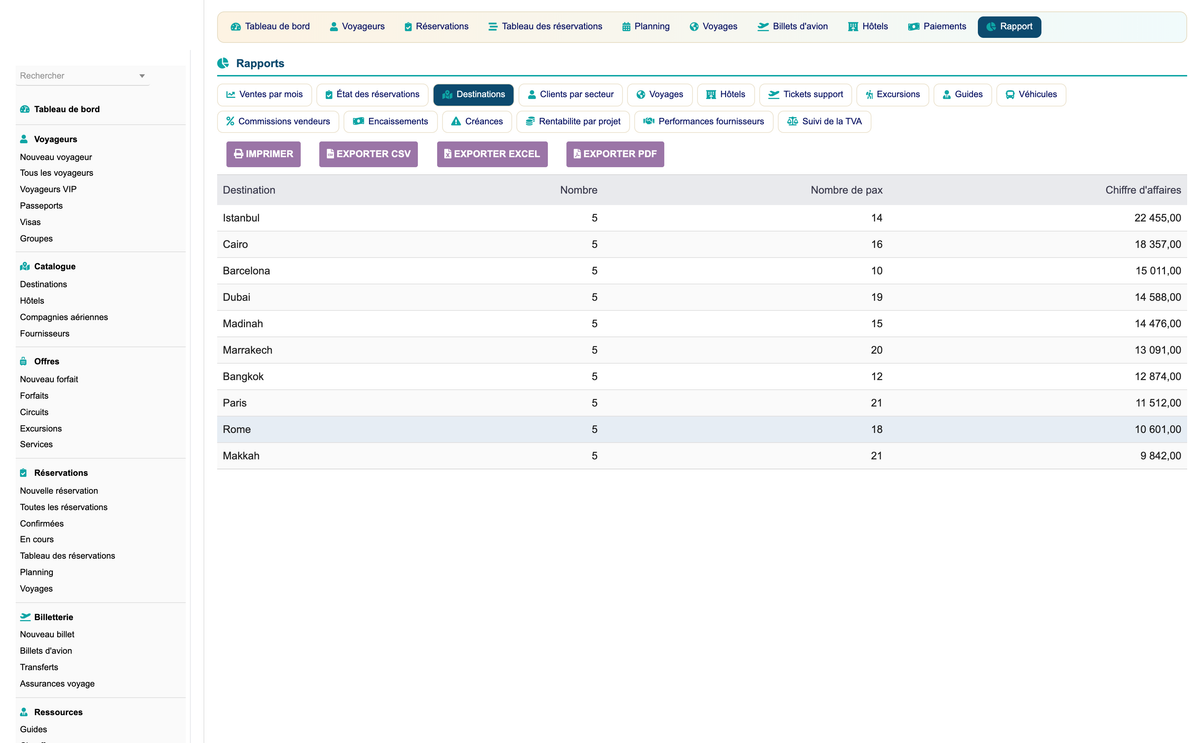Screen dimensions: 1200x743
Task: Click the Offres section icon in sidebar
Action: [25, 361]
